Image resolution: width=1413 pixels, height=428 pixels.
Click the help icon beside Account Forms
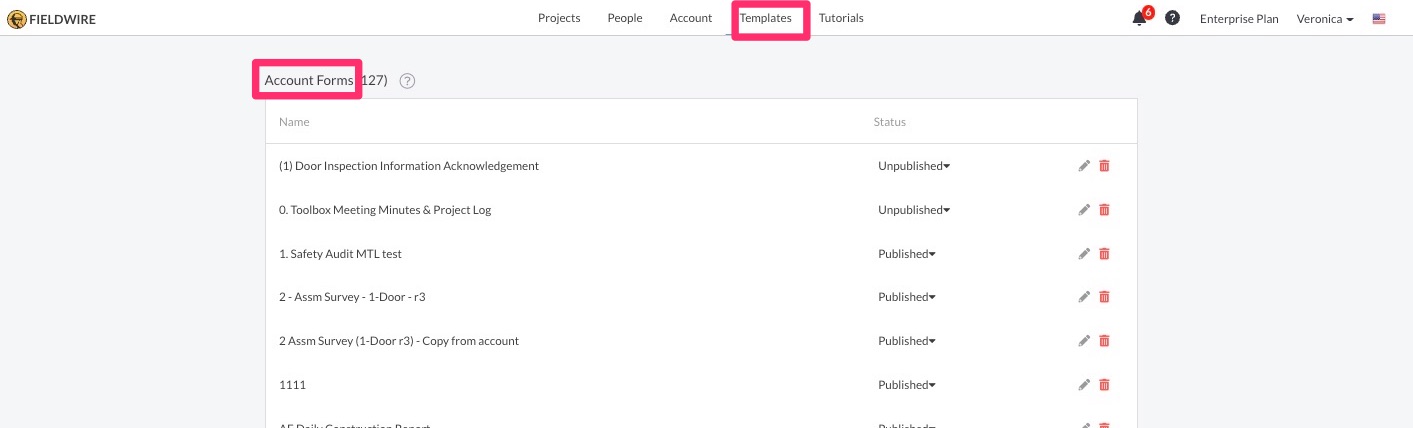[407, 81]
